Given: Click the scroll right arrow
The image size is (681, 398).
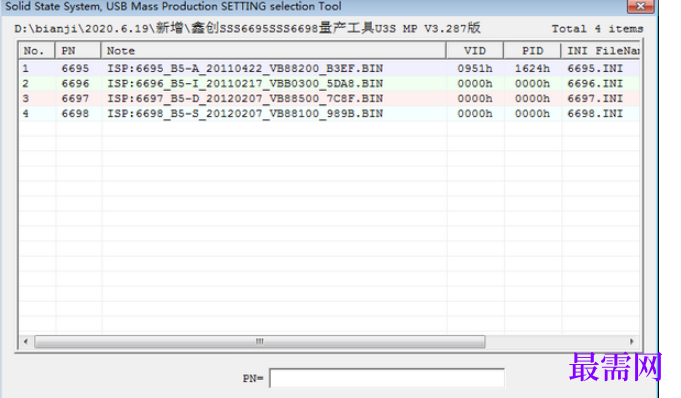Looking at the screenshot, I should pyautogui.click(x=631, y=342).
